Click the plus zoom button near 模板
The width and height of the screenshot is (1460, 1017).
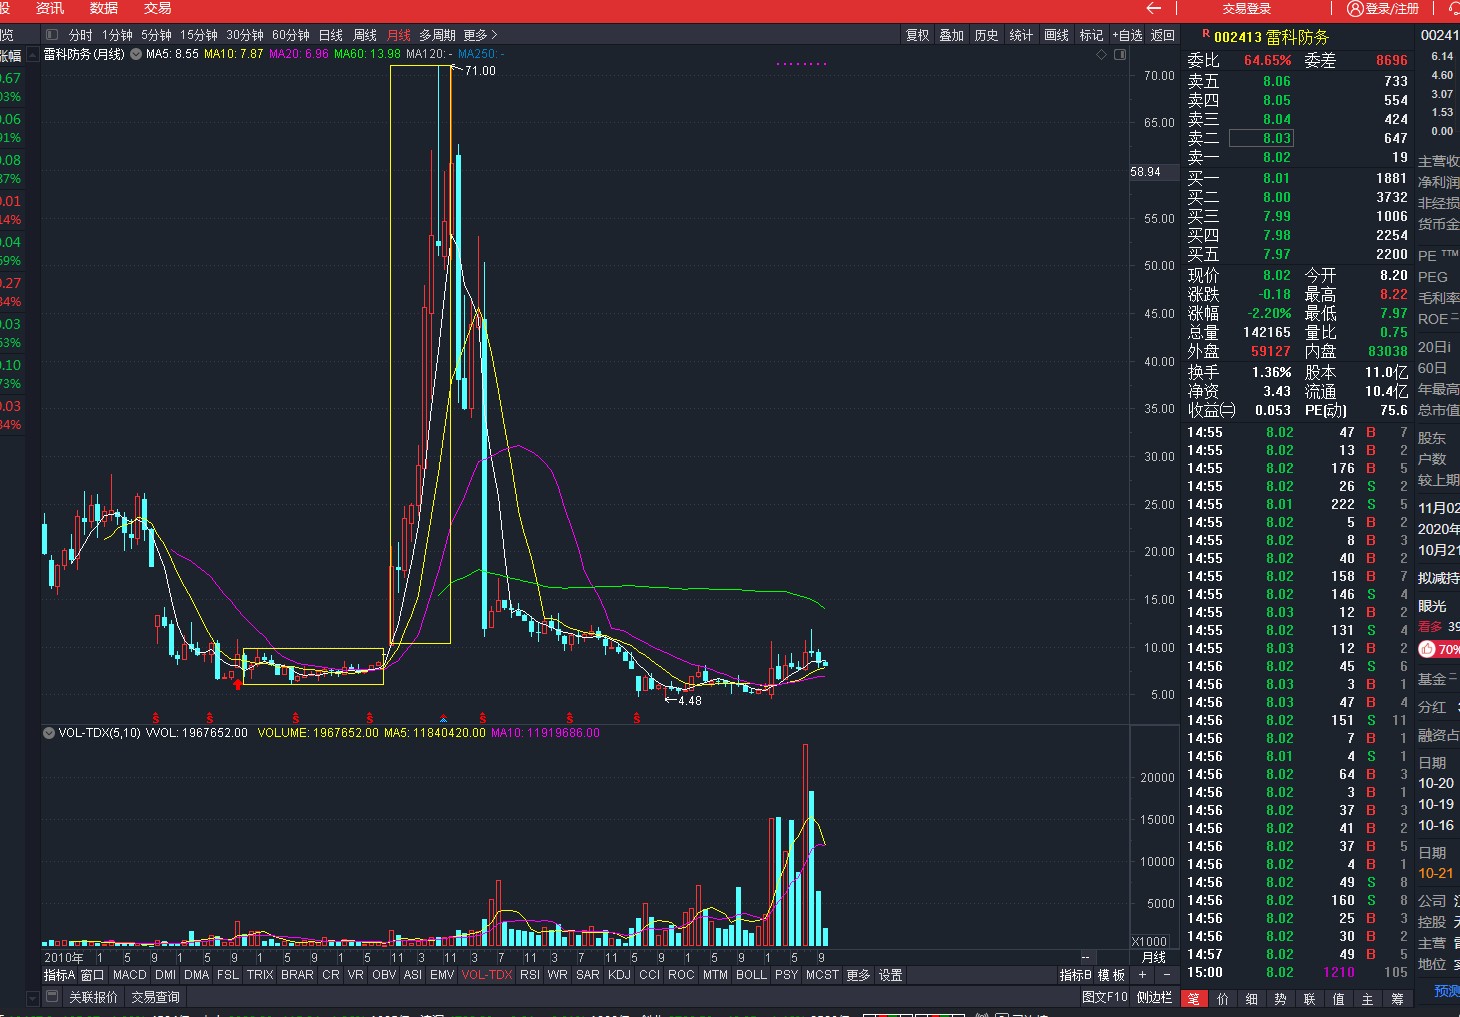pyautogui.click(x=1142, y=975)
